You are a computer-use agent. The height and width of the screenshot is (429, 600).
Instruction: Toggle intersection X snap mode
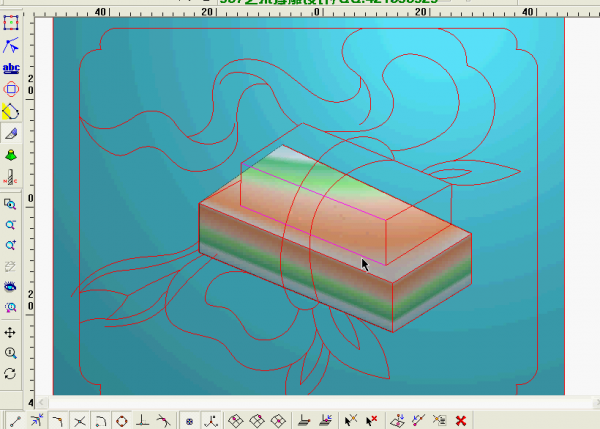coord(79,421)
